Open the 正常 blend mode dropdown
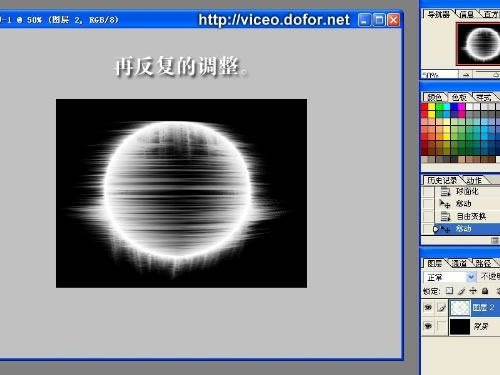The image size is (500, 375). (x=449, y=277)
